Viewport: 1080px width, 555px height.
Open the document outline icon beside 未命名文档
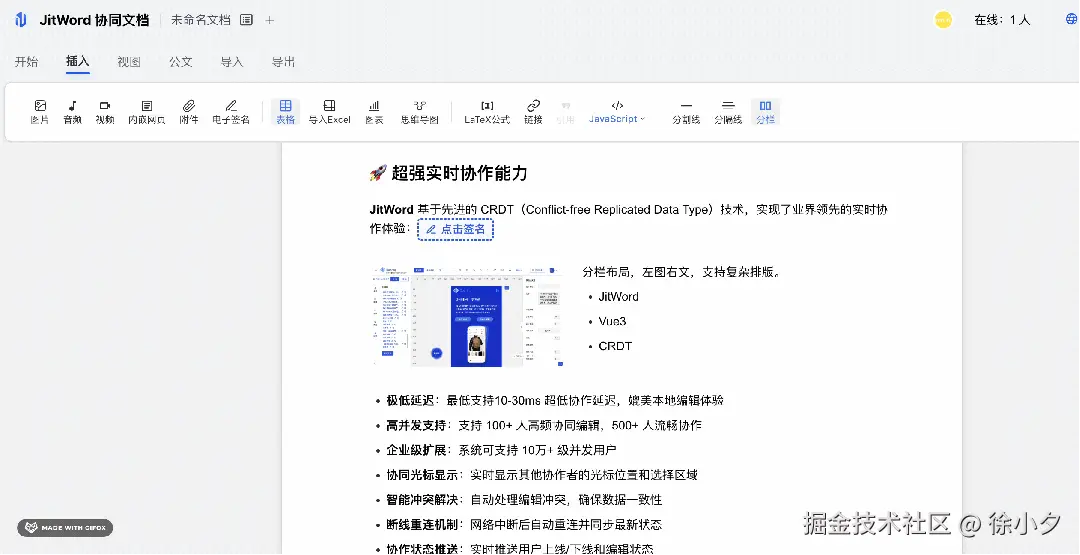246,20
